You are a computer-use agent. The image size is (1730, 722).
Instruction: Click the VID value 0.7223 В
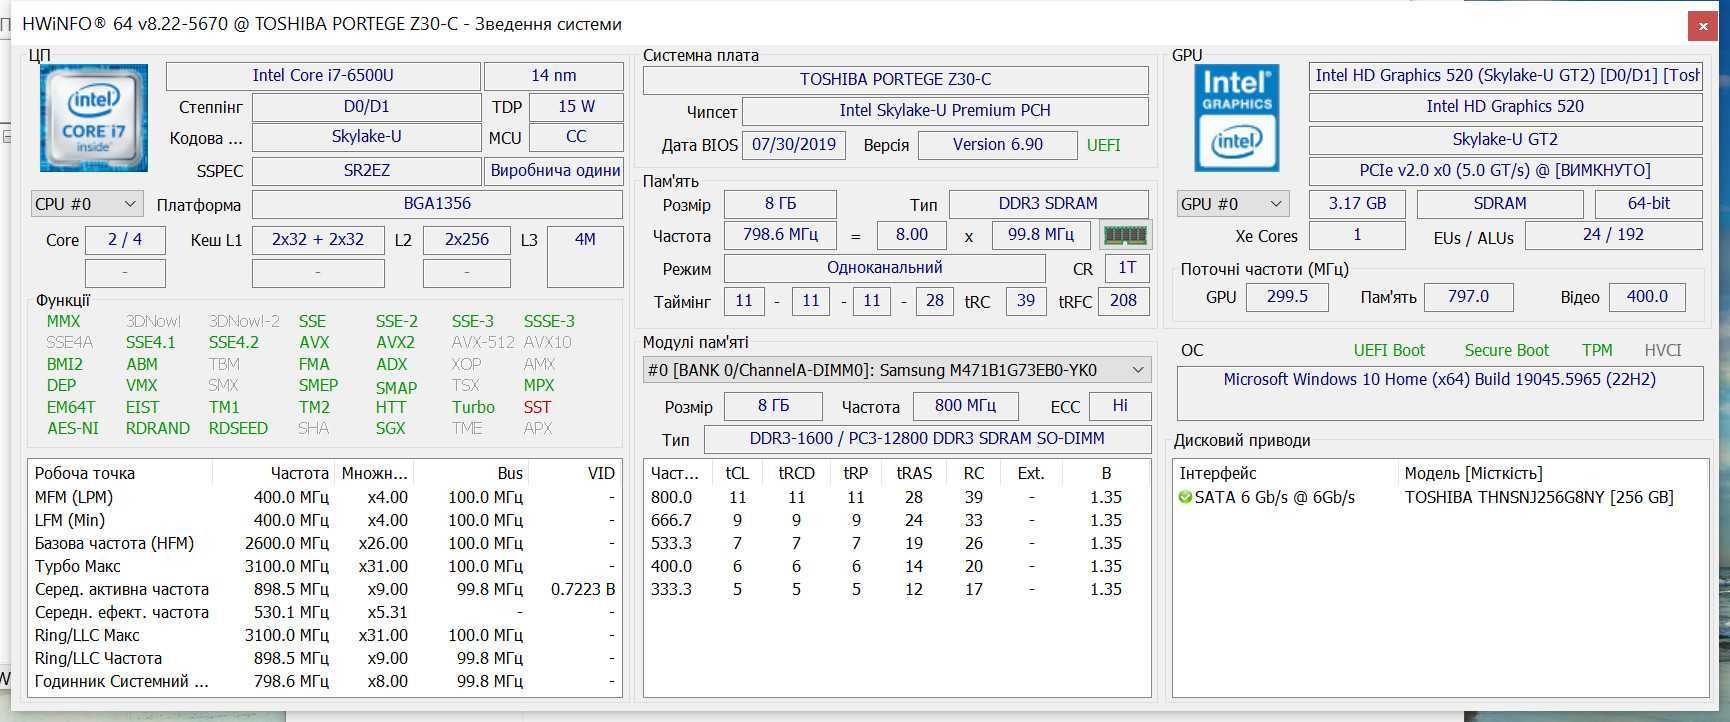pos(583,589)
